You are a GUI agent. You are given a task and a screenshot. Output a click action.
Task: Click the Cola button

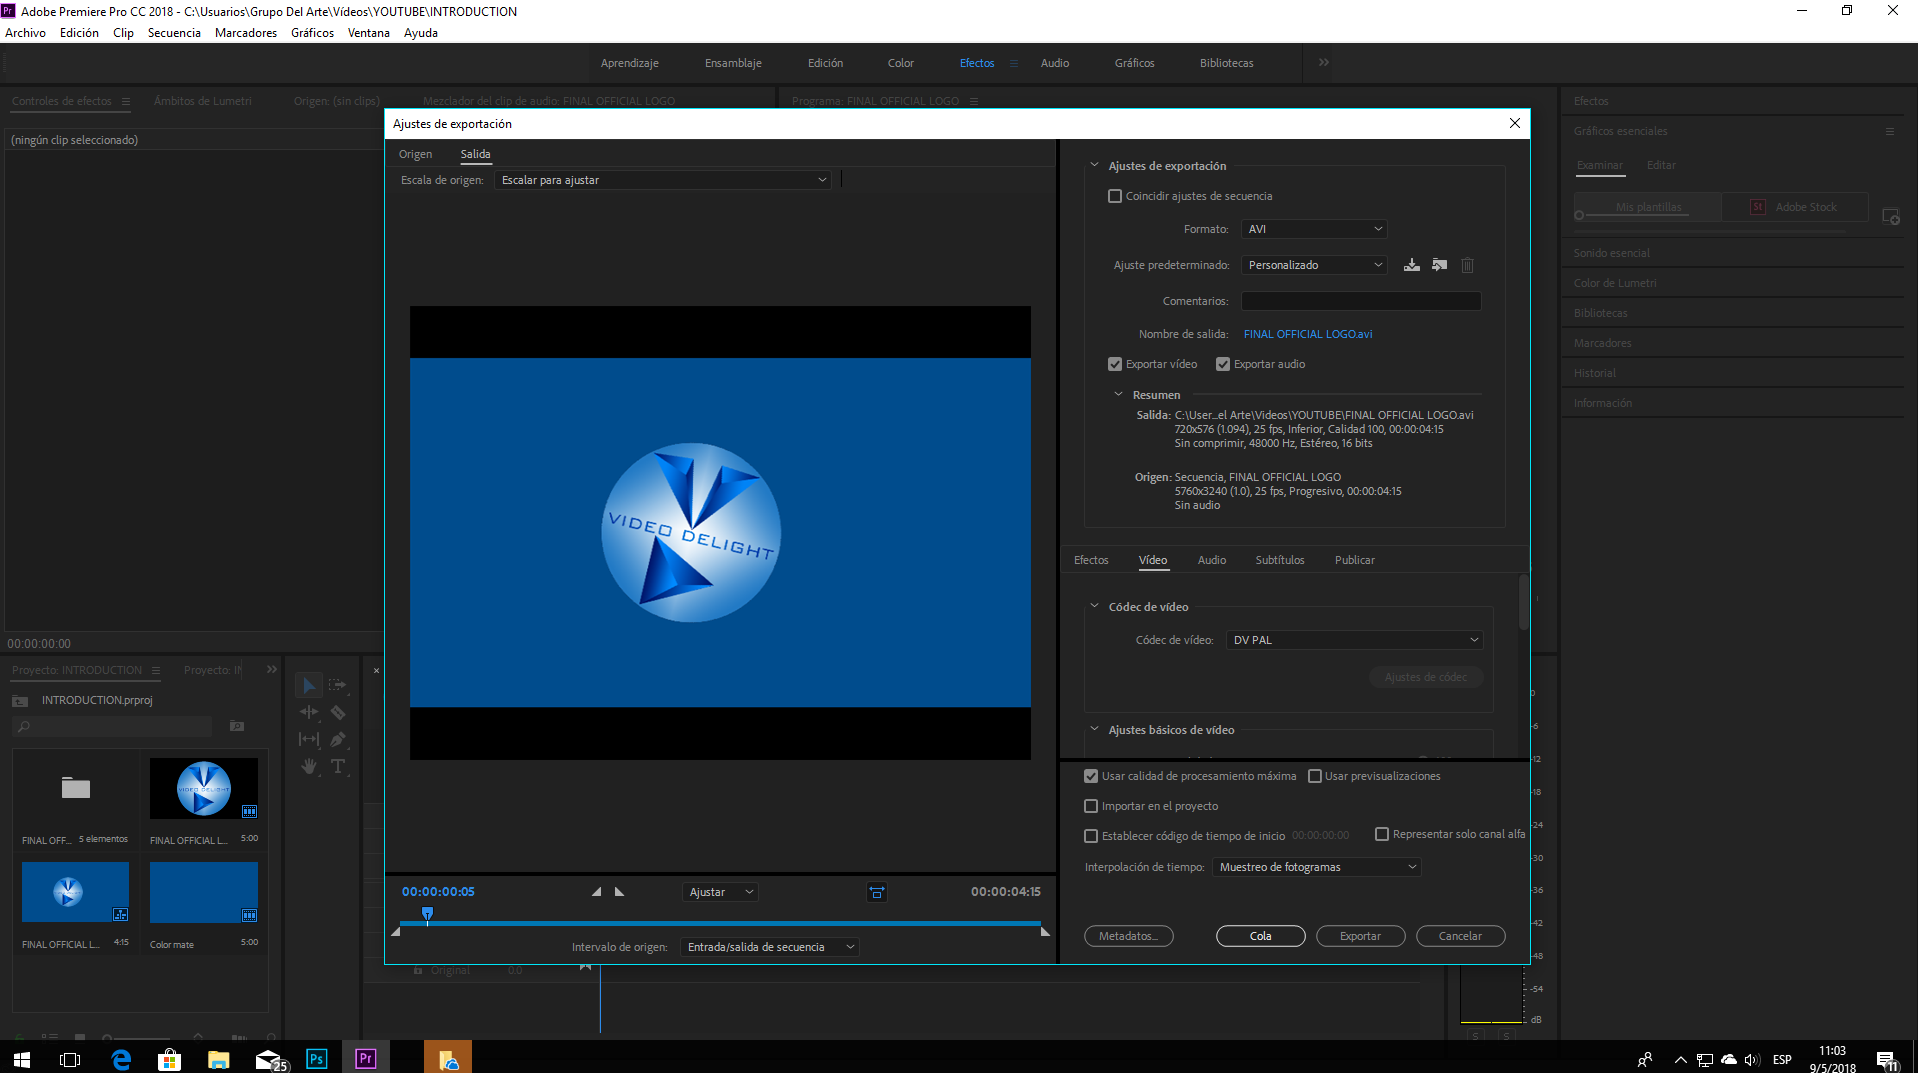click(1261, 936)
